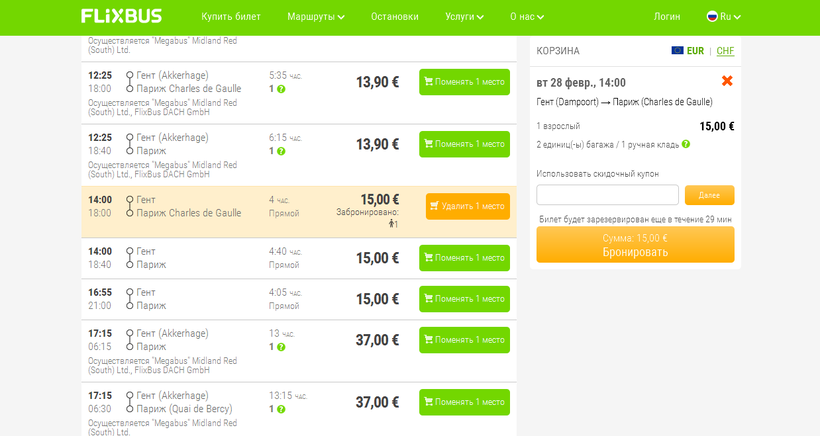Remove the trip from cart with orange X

[727, 81]
